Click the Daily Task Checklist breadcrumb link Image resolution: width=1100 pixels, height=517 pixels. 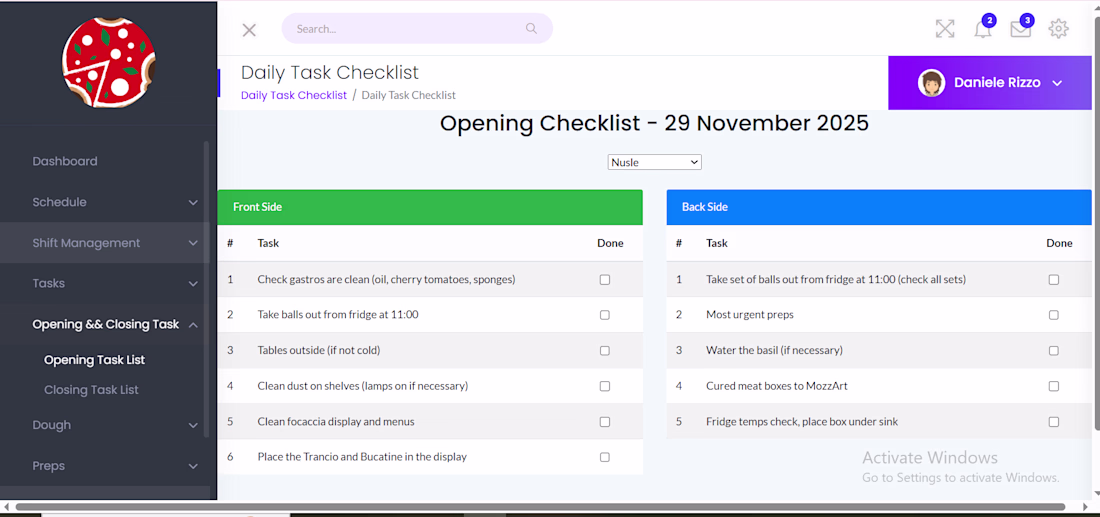point(294,95)
